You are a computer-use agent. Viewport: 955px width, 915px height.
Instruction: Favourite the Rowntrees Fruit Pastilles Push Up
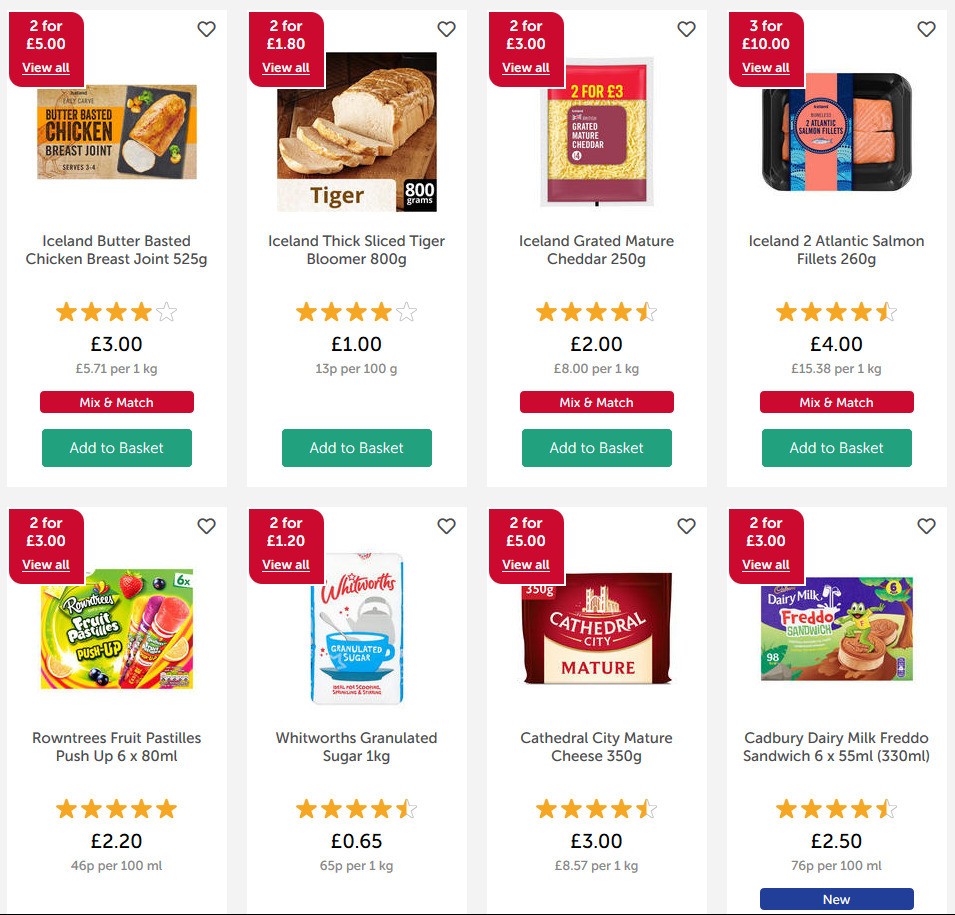click(207, 526)
